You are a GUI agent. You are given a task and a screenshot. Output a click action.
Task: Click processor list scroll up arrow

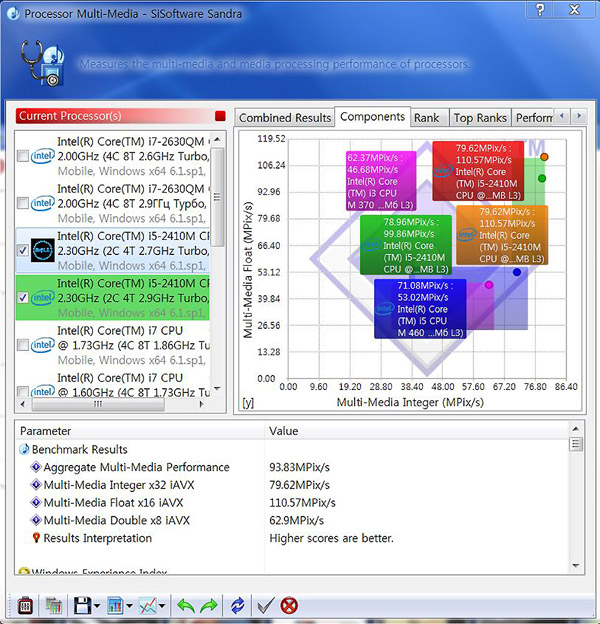(217, 140)
